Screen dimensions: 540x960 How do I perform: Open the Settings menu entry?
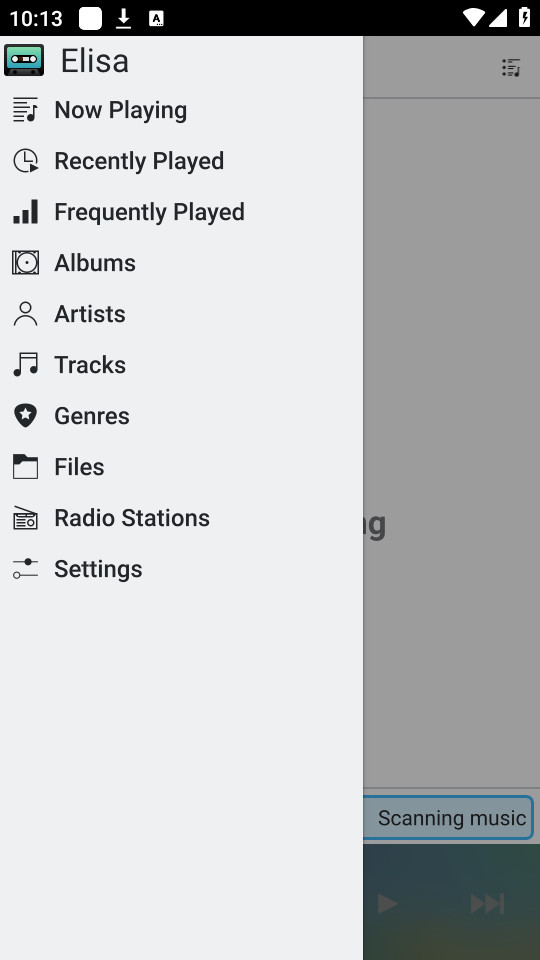(181, 569)
